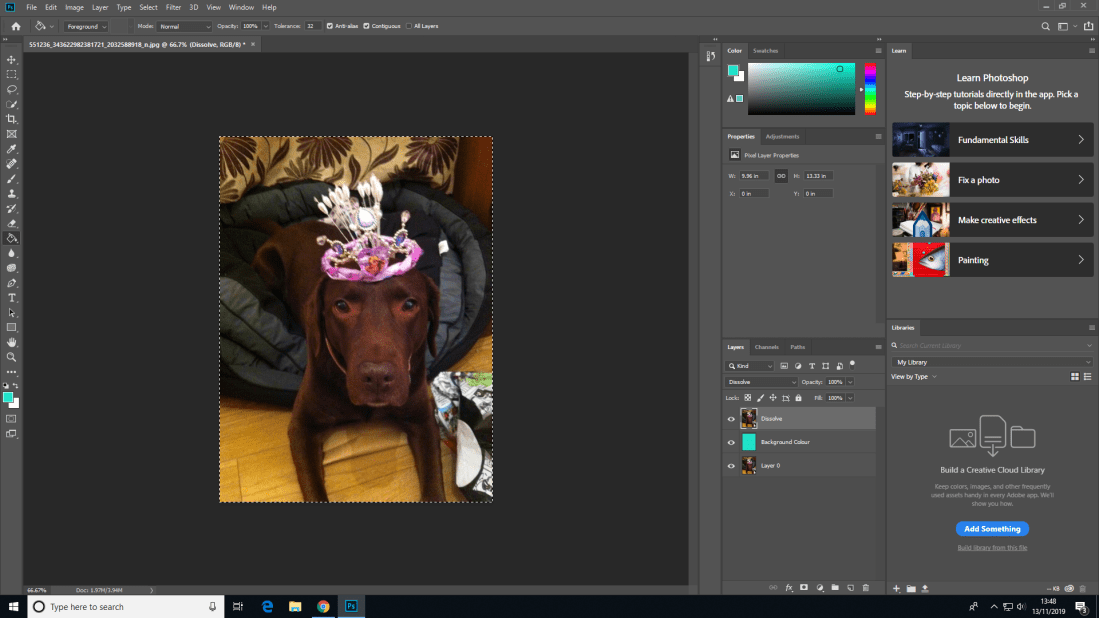This screenshot has height=618, width=1099.
Task: Uncheck the Anti-alias checkbox
Action: (330, 26)
